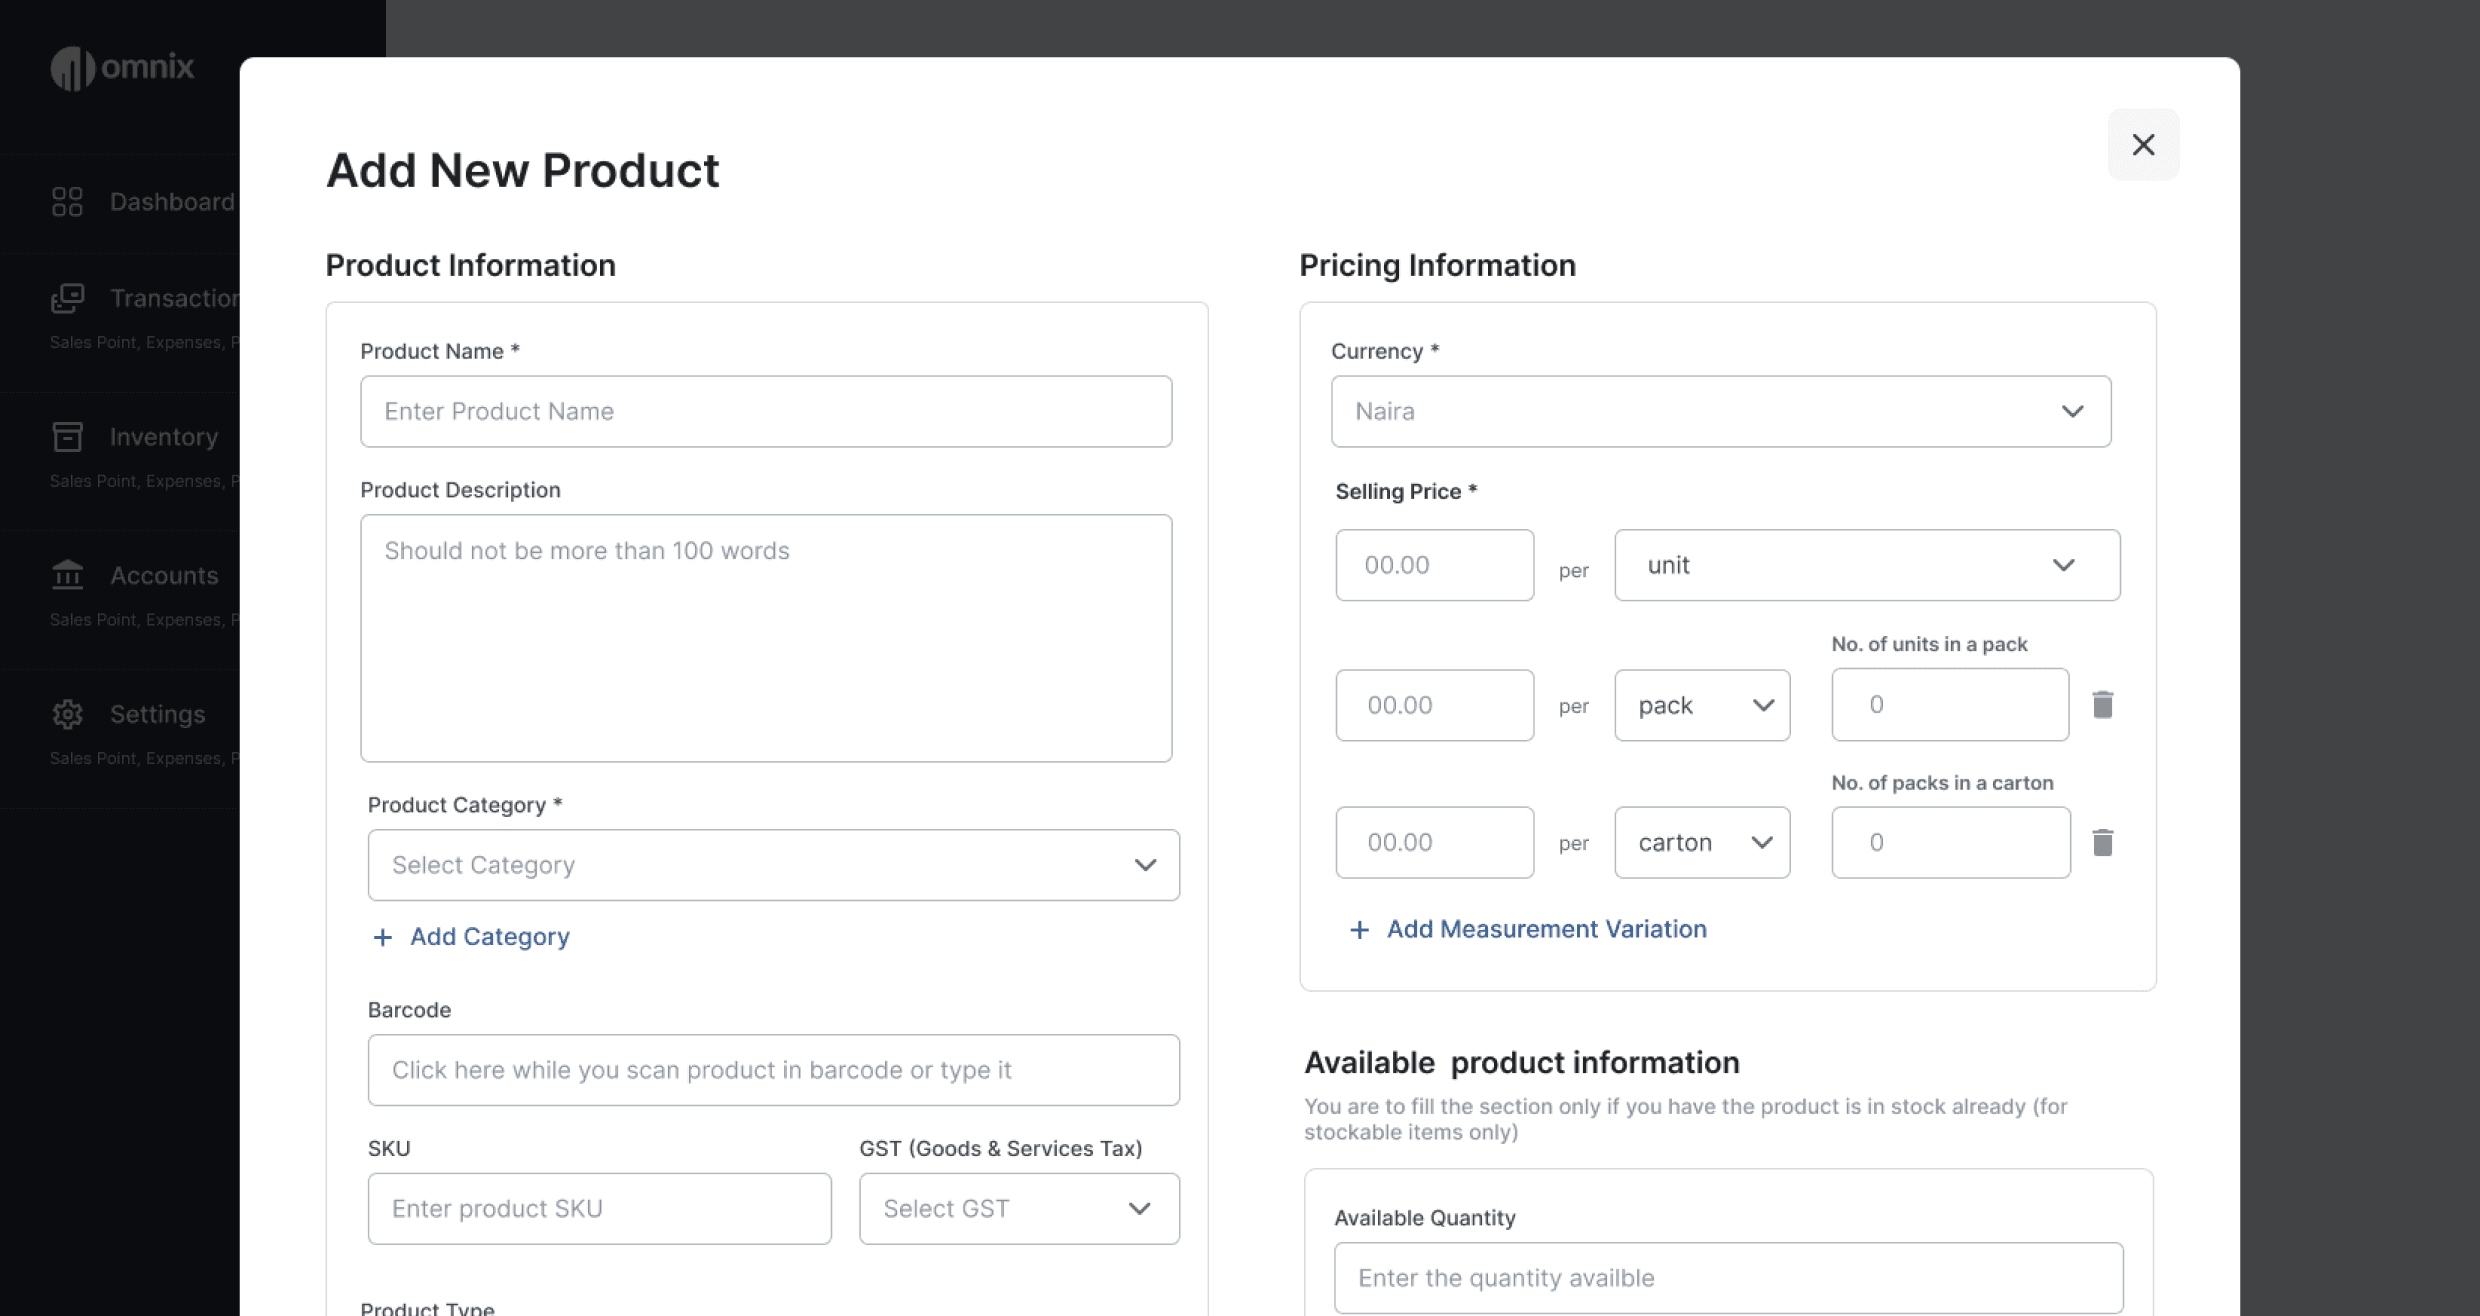Click the Transactions icon in the sidebar
The image size is (2480, 1316).
click(x=67, y=298)
